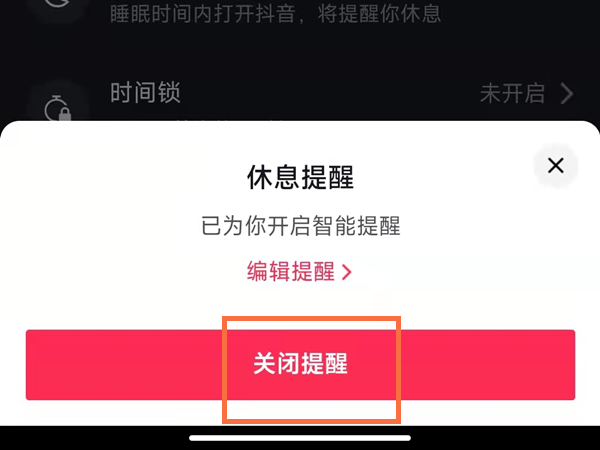Select the 时间锁 row label

point(145,92)
